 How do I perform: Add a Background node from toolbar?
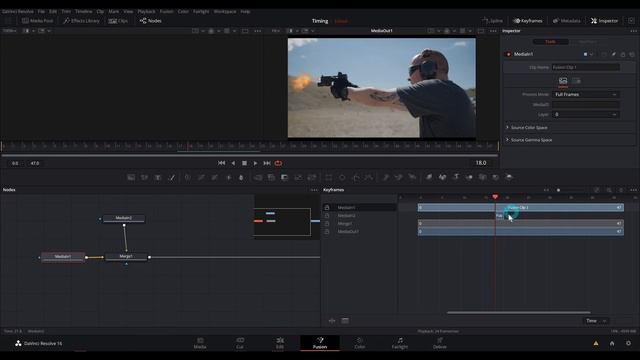(131, 177)
